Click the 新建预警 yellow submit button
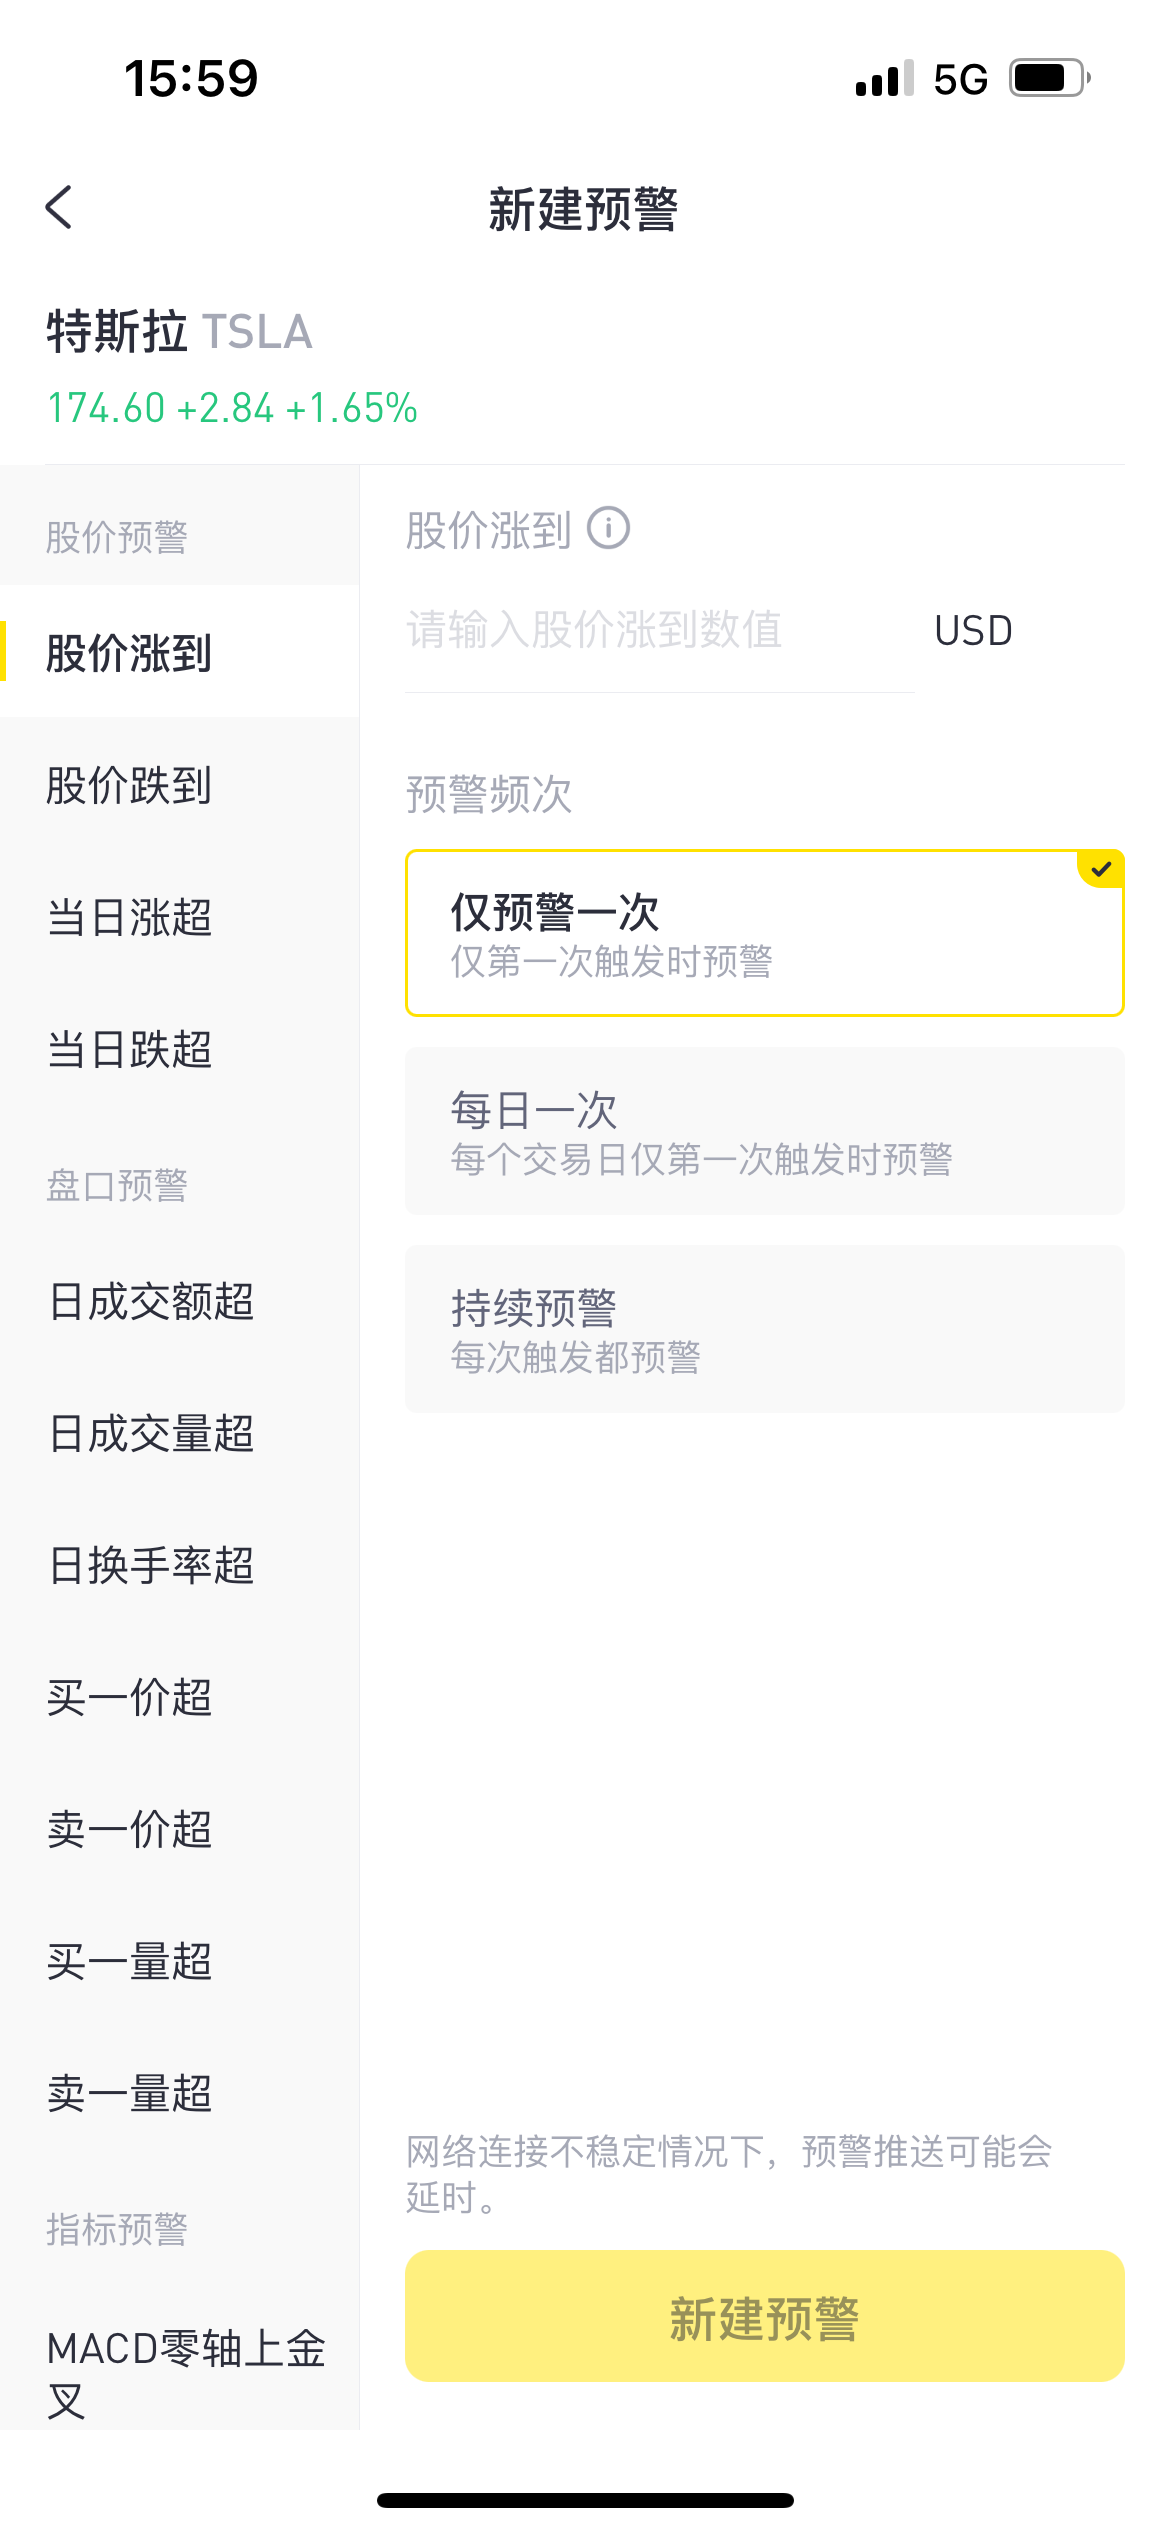 point(765,2316)
